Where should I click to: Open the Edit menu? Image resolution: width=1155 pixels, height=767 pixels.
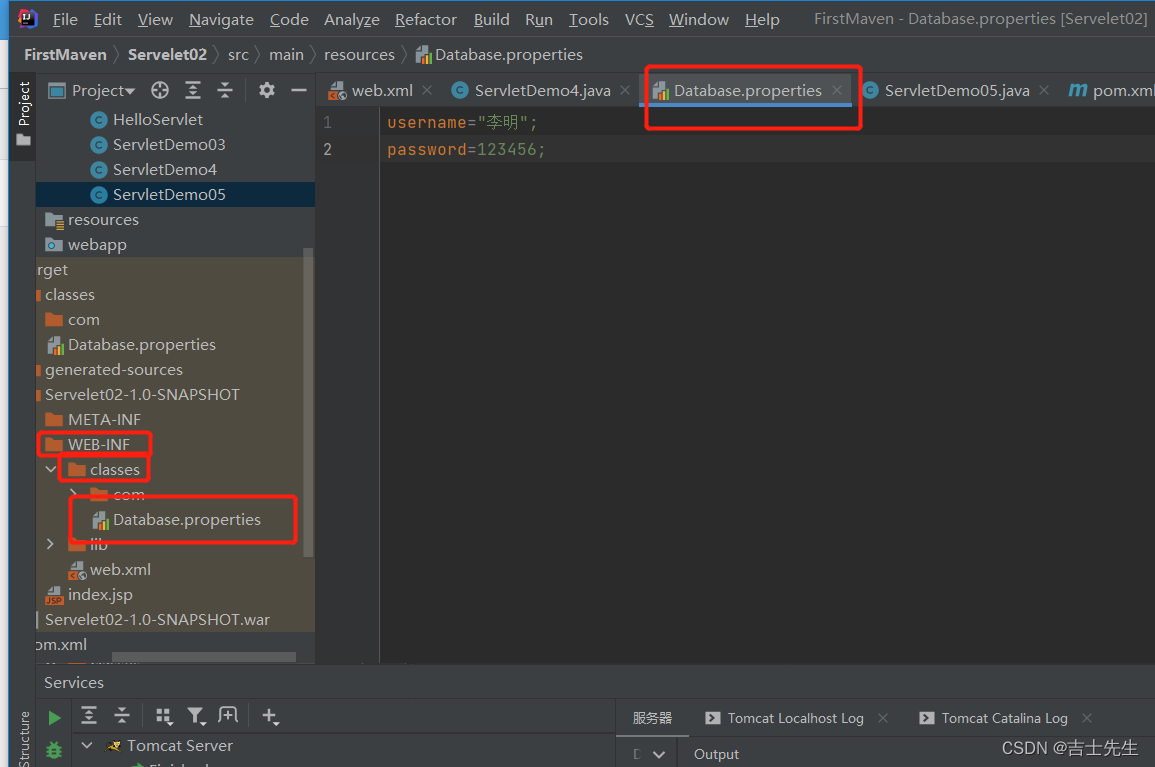pyautogui.click(x=108, y=19)
